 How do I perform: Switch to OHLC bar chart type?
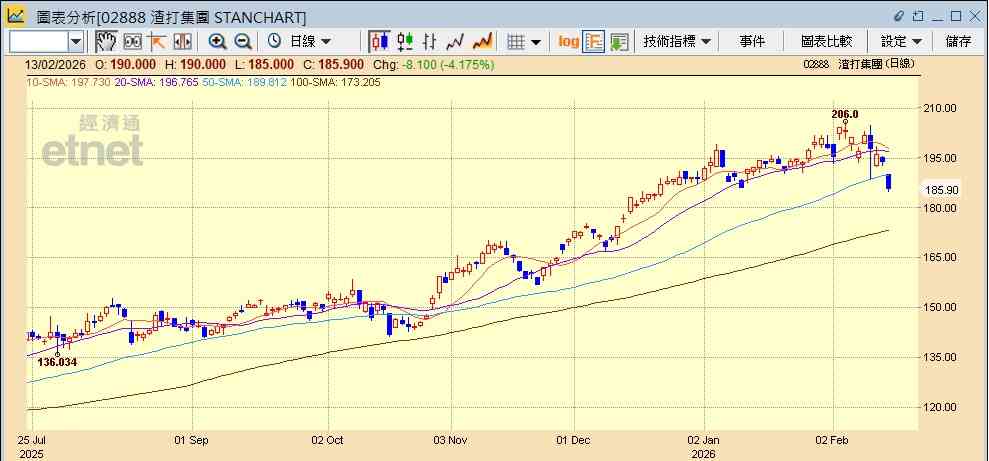(430, 42)
